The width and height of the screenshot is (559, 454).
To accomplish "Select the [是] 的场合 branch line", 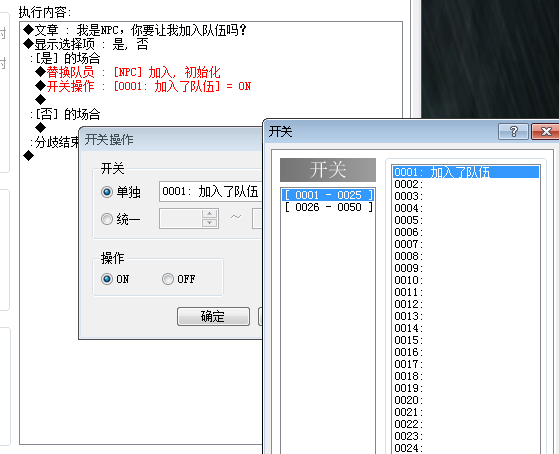I will click(65, 58).
